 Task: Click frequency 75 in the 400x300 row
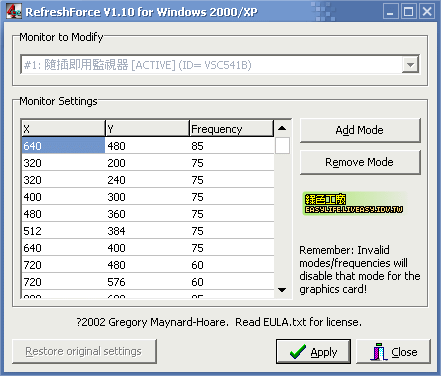pyautogui.click(x=232, y=197)
